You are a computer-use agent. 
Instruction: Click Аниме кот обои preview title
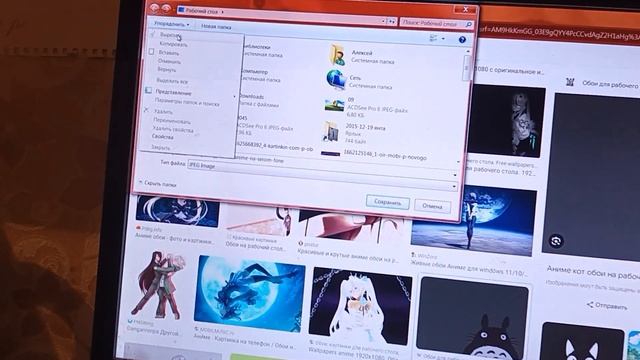point(593,273)
